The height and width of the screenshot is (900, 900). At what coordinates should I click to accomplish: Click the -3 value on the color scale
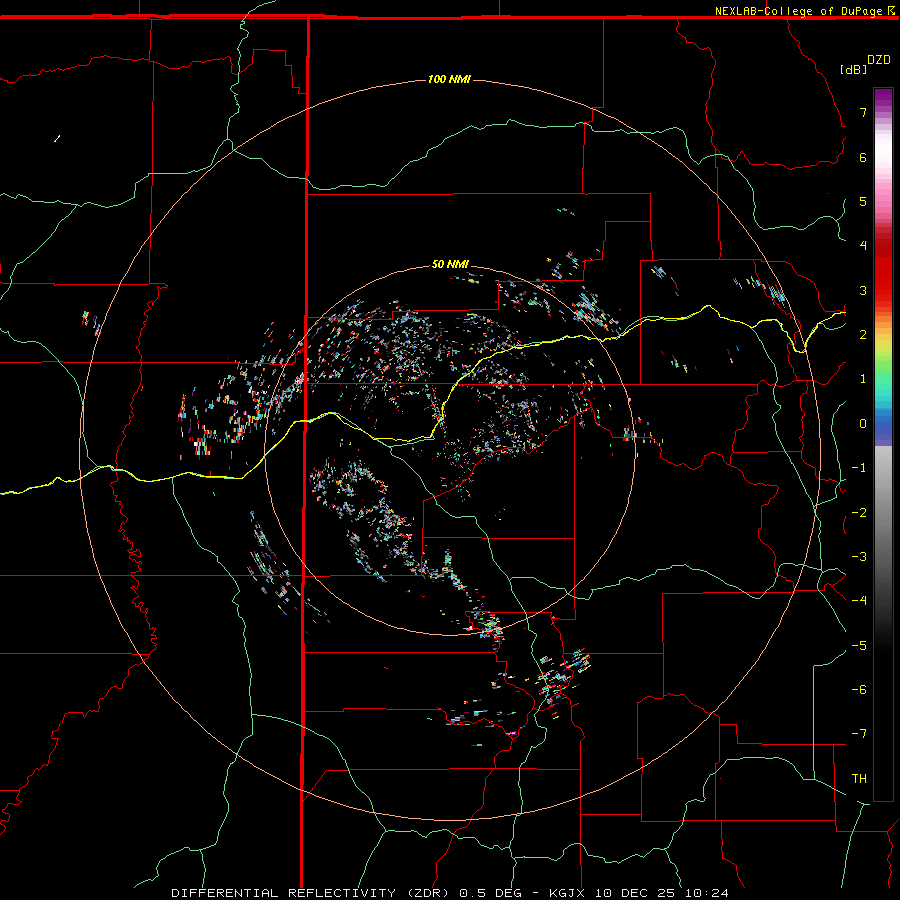(x=859, y=557)
